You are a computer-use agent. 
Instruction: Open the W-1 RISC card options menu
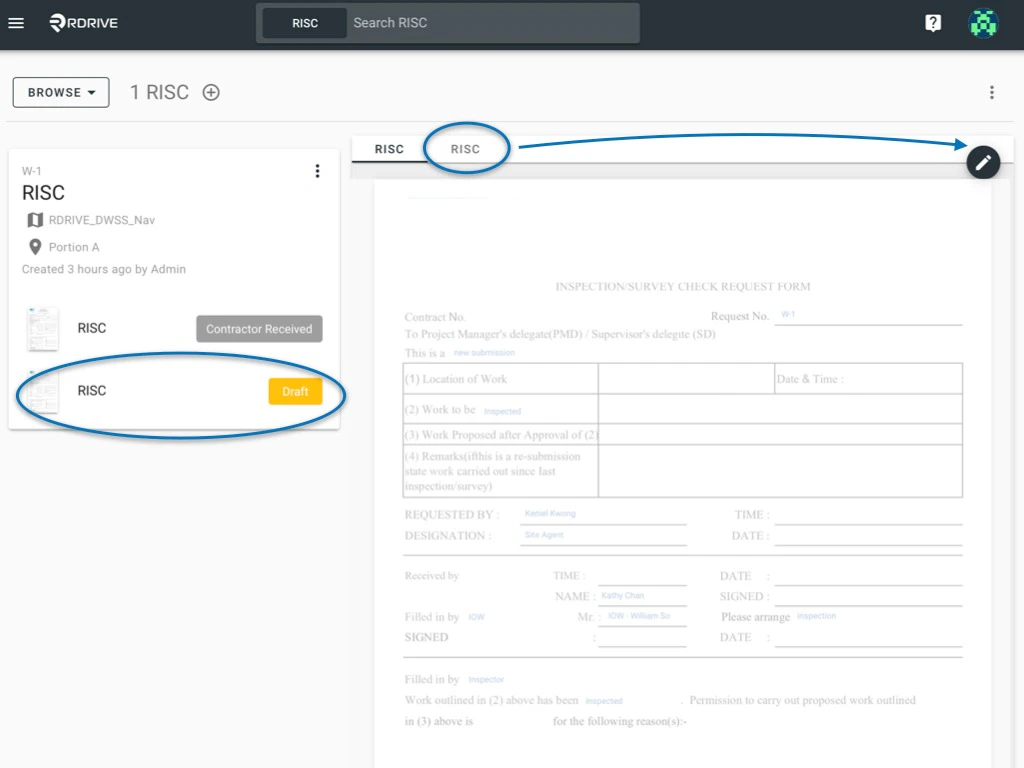point(317,171)
